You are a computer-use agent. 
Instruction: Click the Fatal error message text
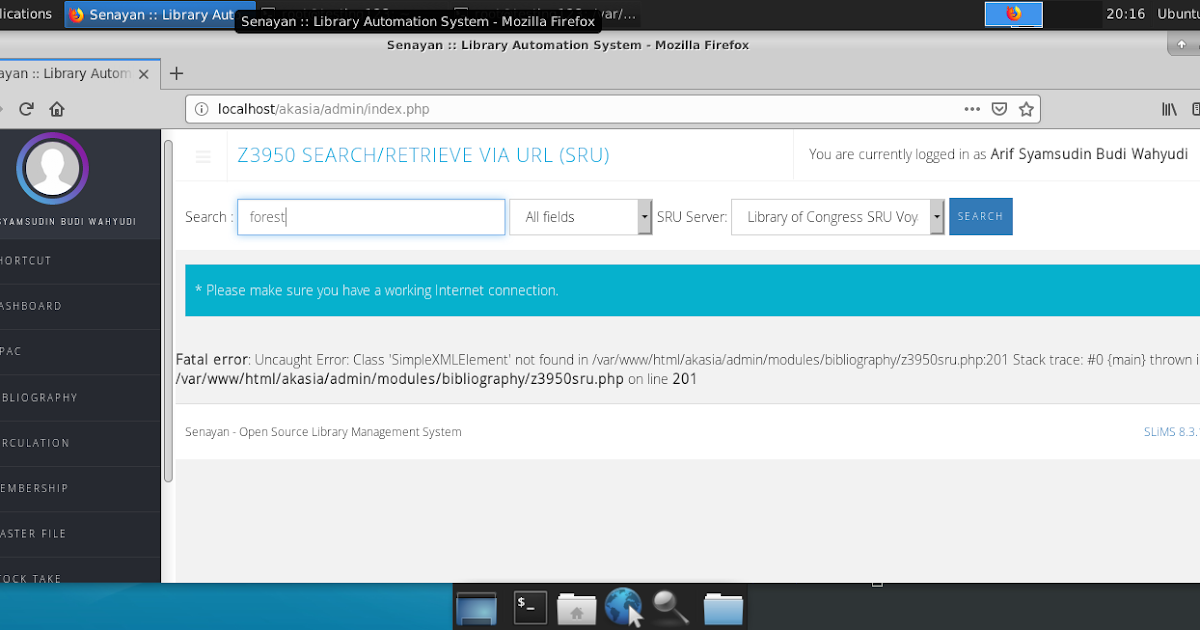(686, 369)
